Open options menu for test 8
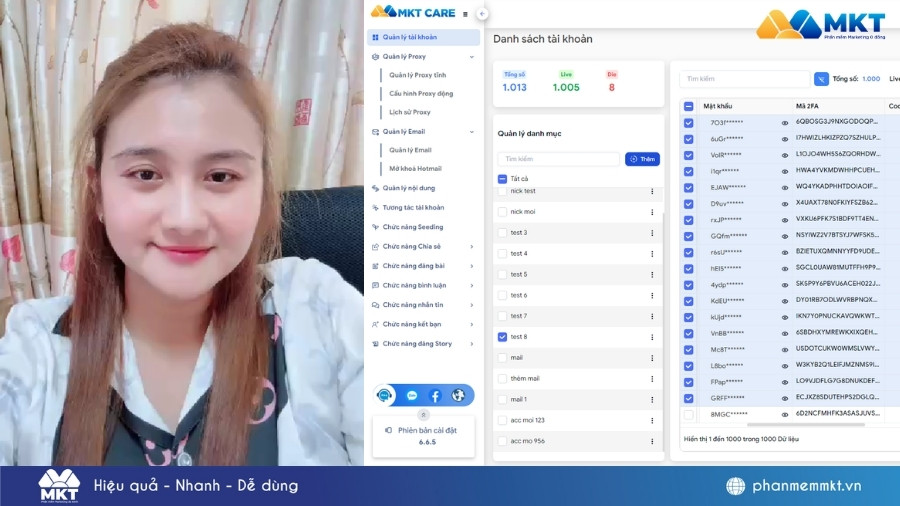 pos(652,337)
